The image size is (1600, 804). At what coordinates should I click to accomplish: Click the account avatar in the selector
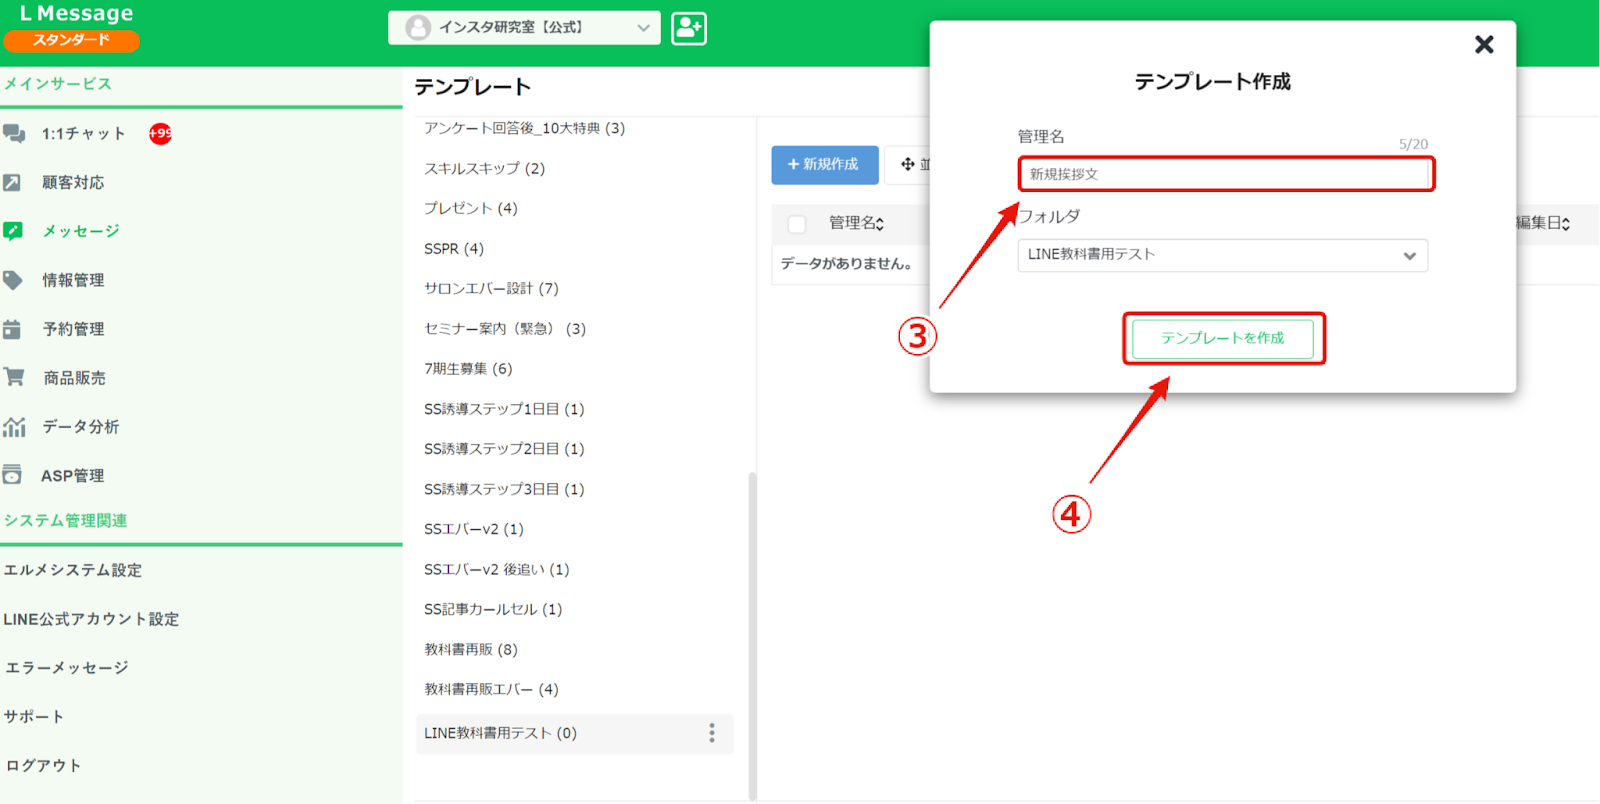tap(418, 28)
